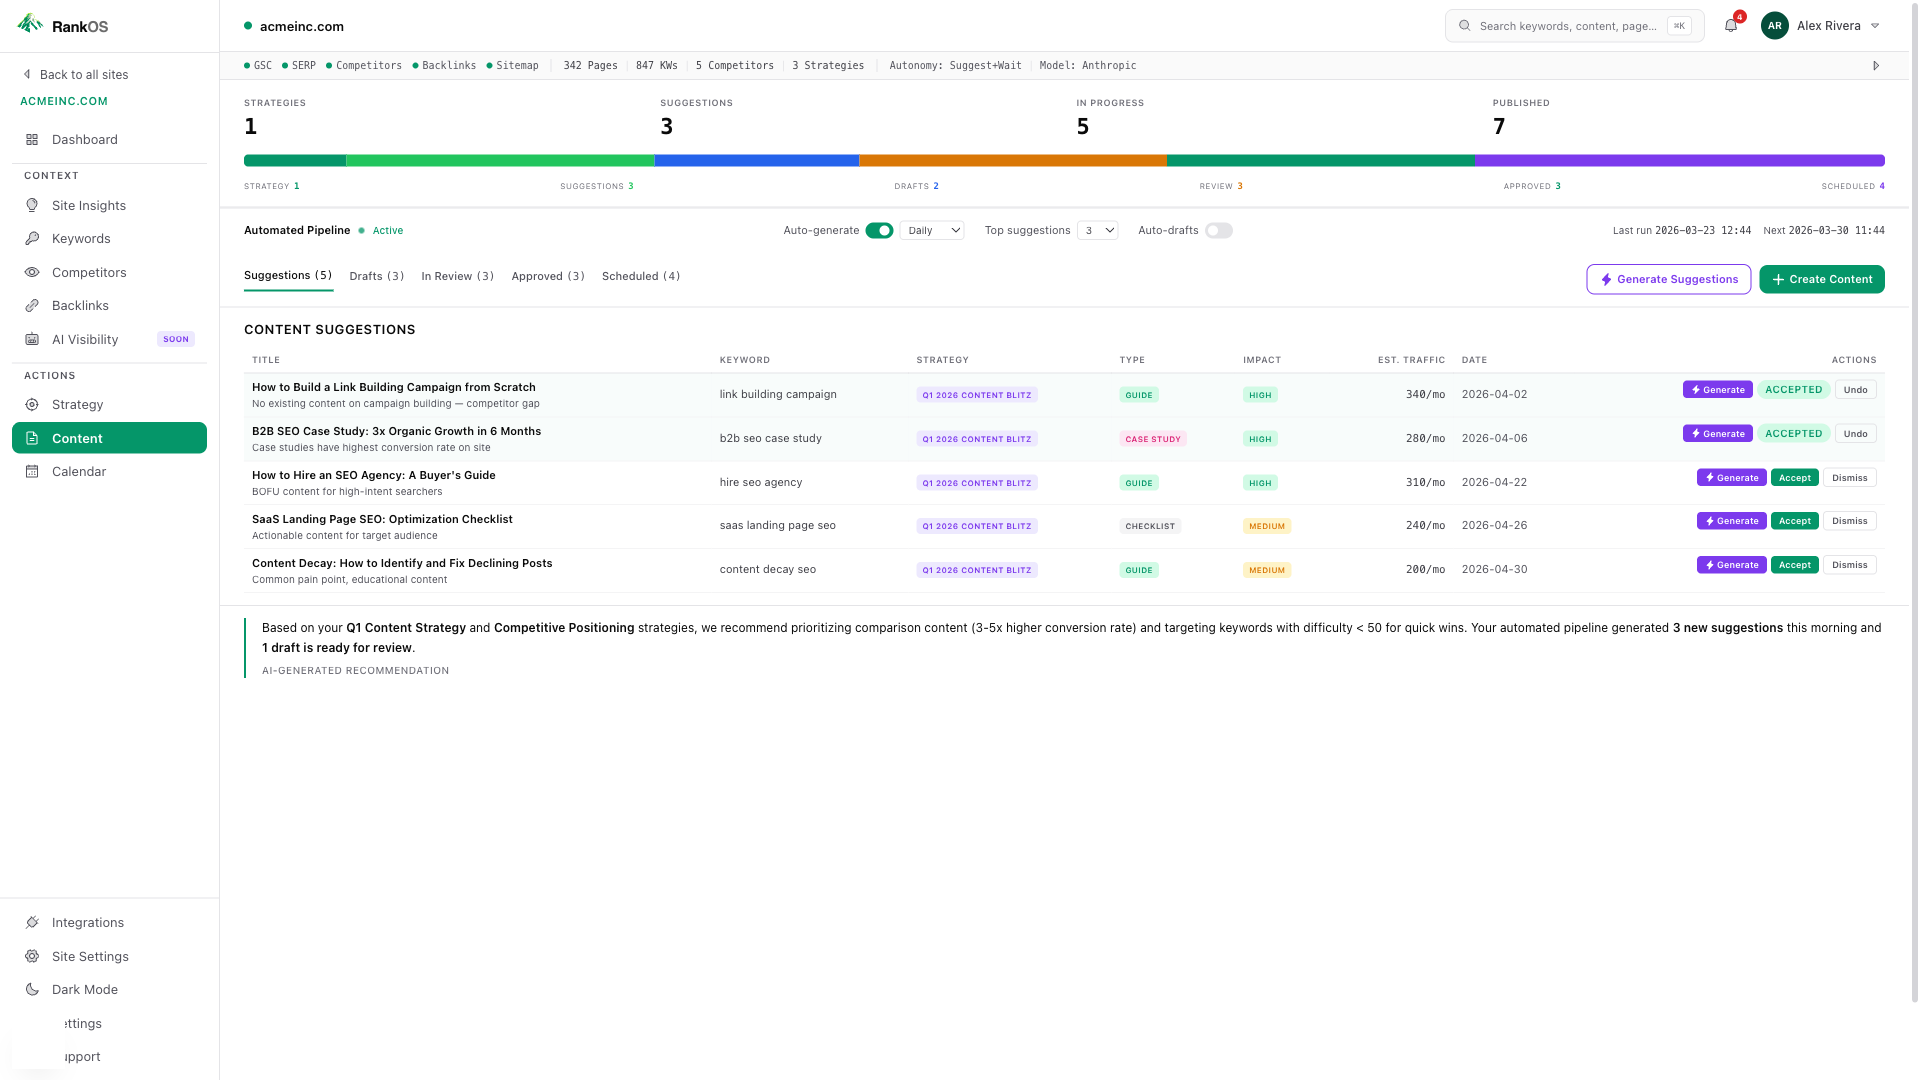Open the notification bell
The width and height of the screenshot is (1920, 1080).
1730,25
